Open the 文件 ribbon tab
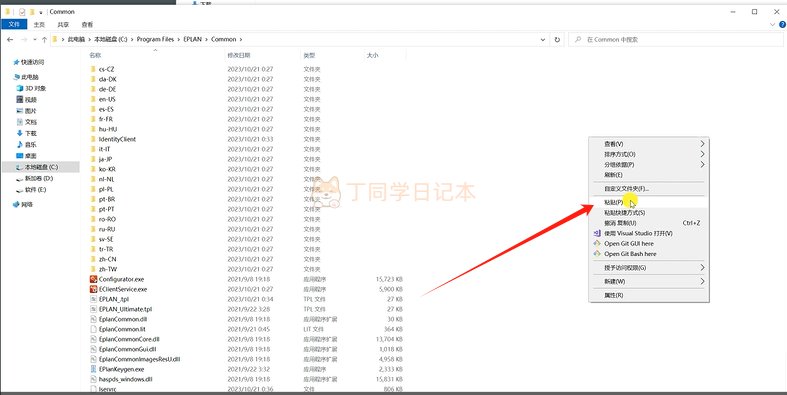 (15, 25)
